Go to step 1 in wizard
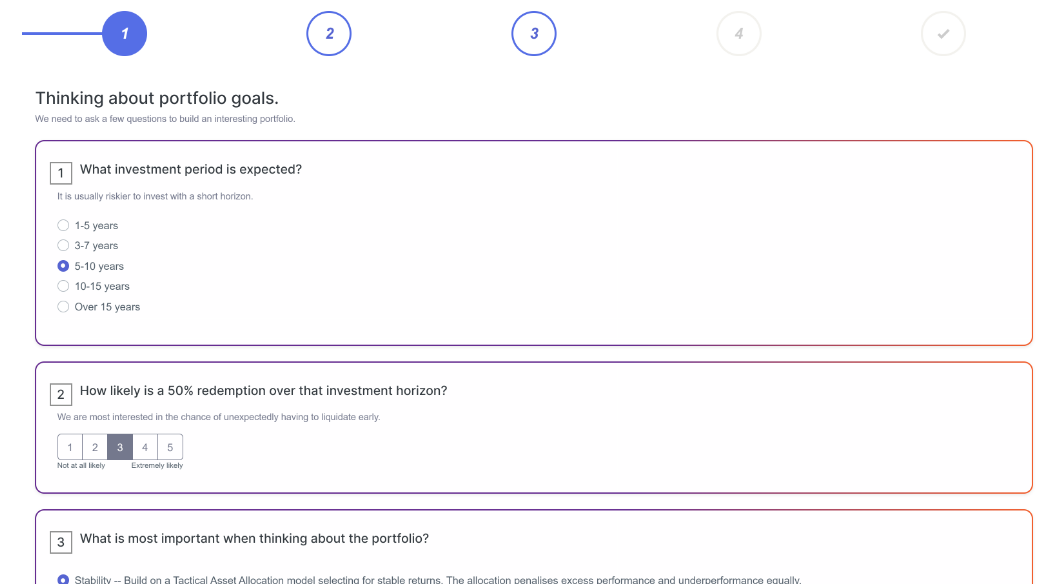Viewport: 1037px width, 584px height. click(x=124, y=34)
